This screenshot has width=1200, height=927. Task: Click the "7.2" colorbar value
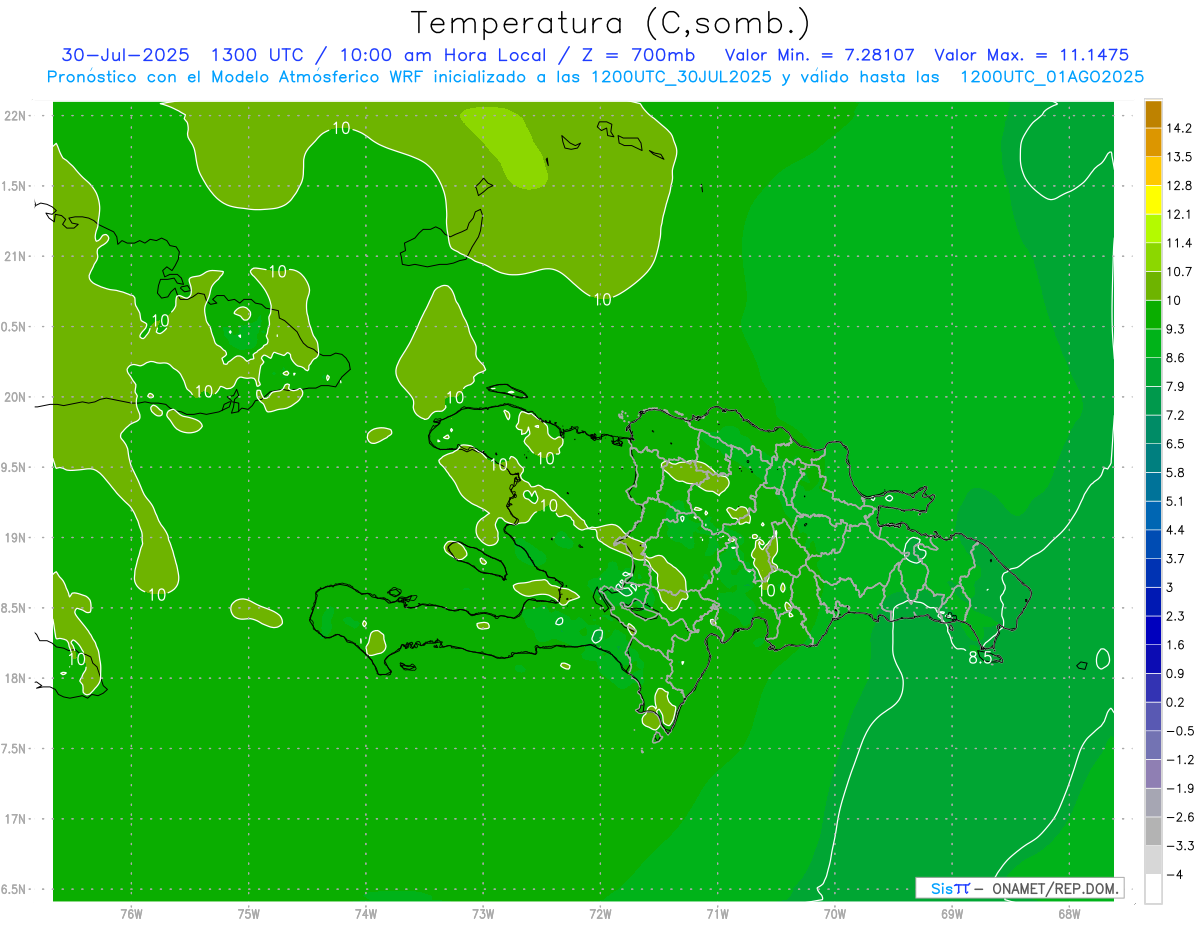point(1175,415)
